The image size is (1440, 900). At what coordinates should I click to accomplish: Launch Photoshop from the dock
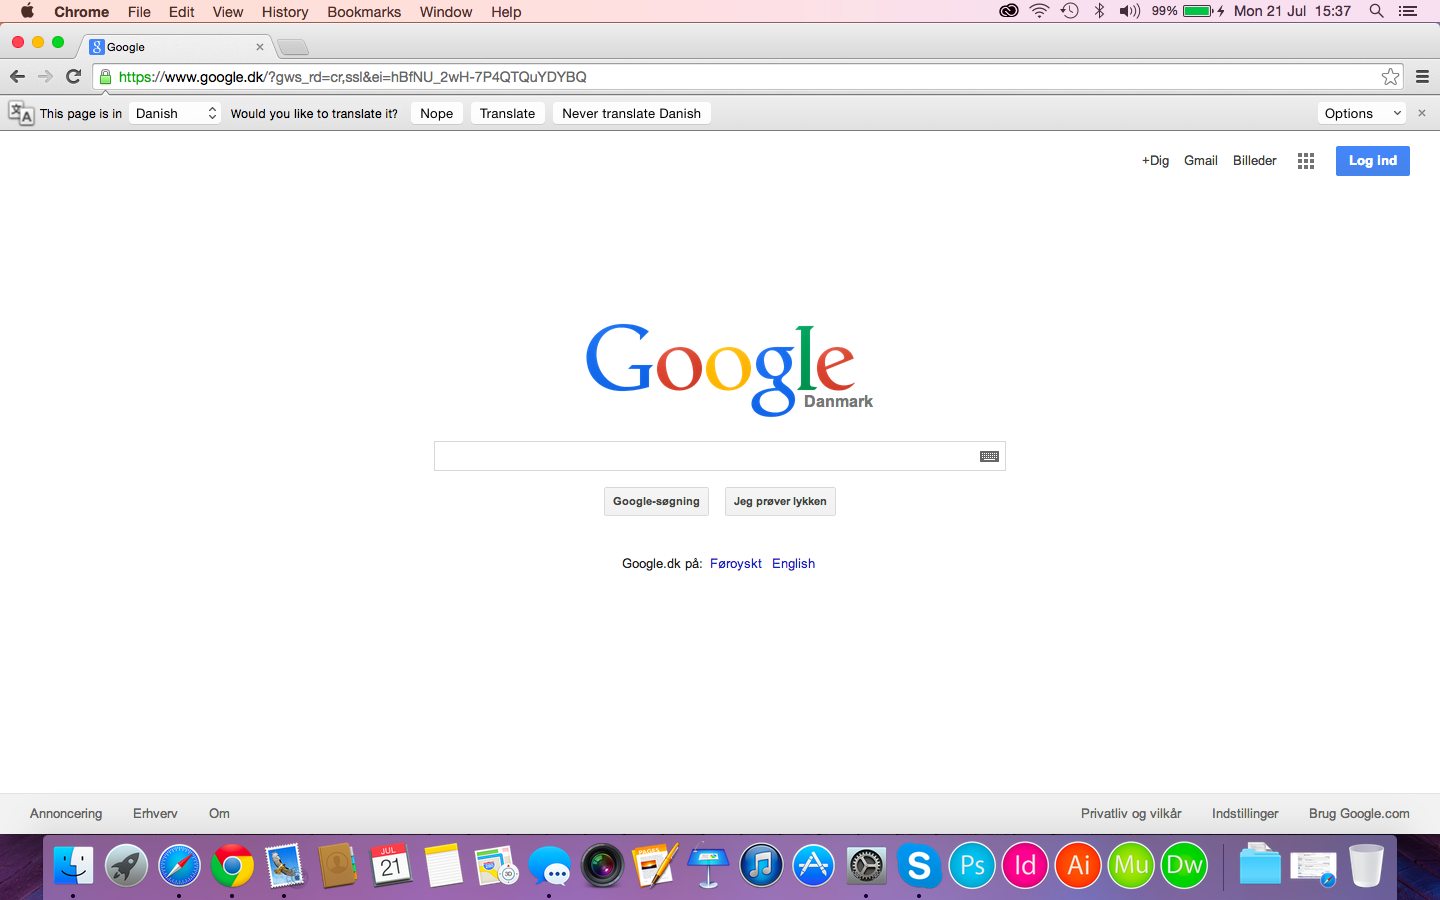click(x=972, y=866)
